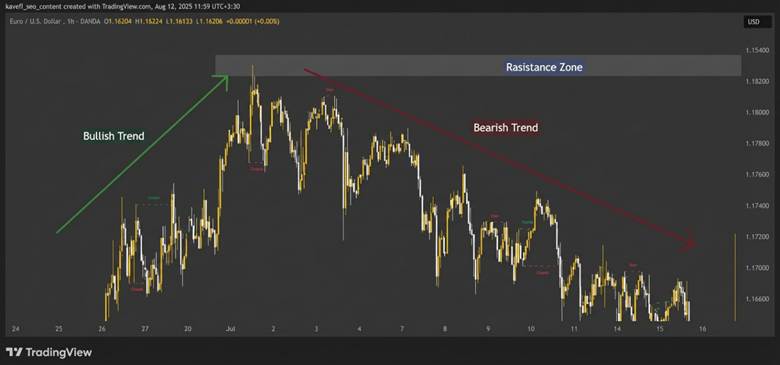Viewport: 780px width, 365px height.
Task: Click date label 10 on time axis
Action: point(531,329)
